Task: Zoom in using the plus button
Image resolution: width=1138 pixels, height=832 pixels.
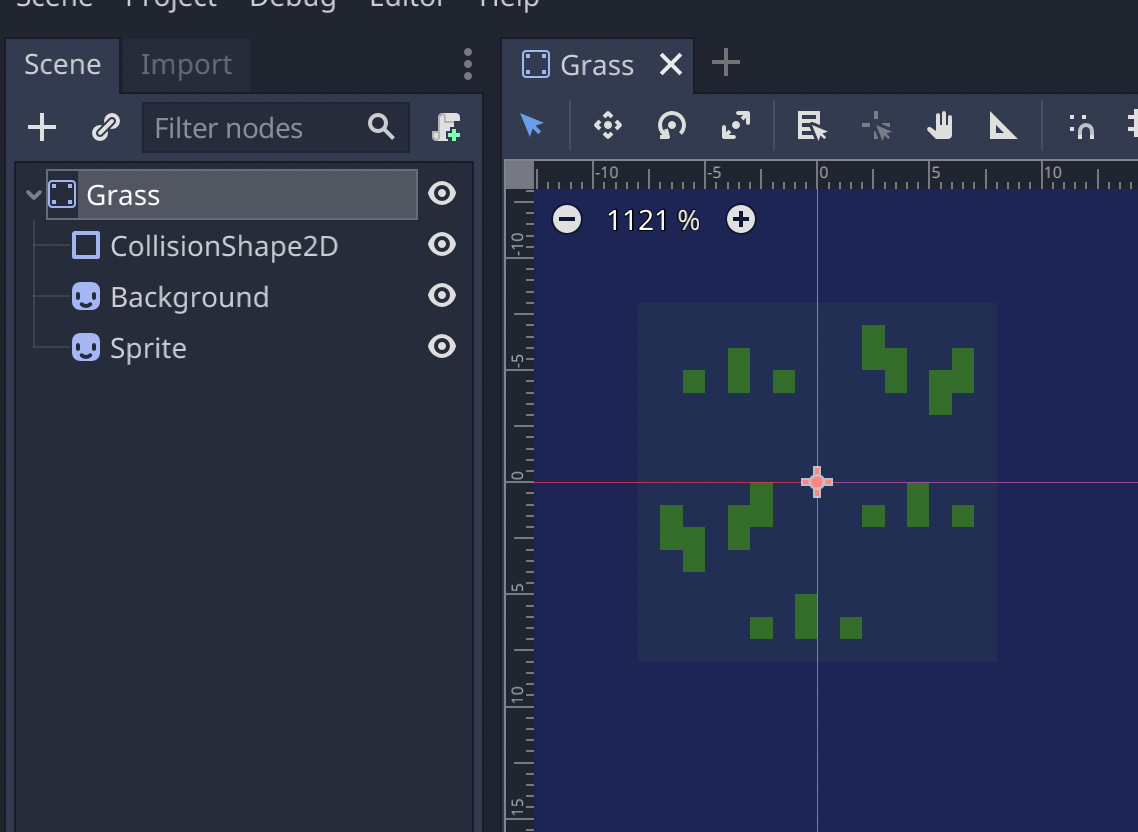Action: pos(741,219)
